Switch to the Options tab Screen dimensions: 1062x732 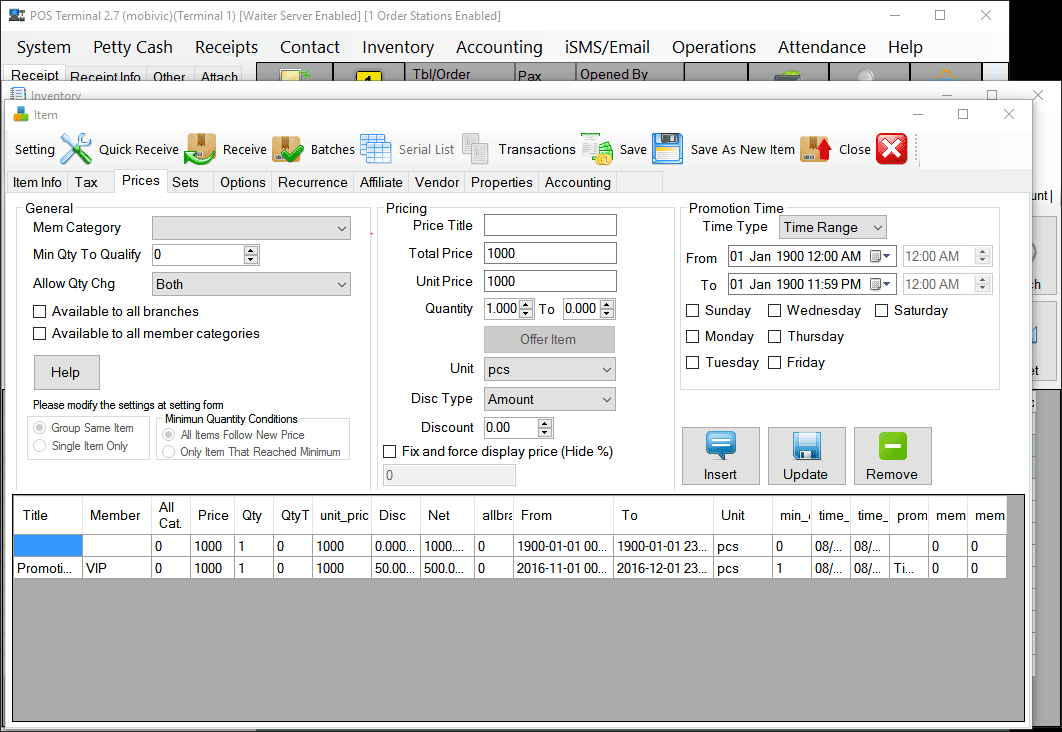tap(242, 182)
